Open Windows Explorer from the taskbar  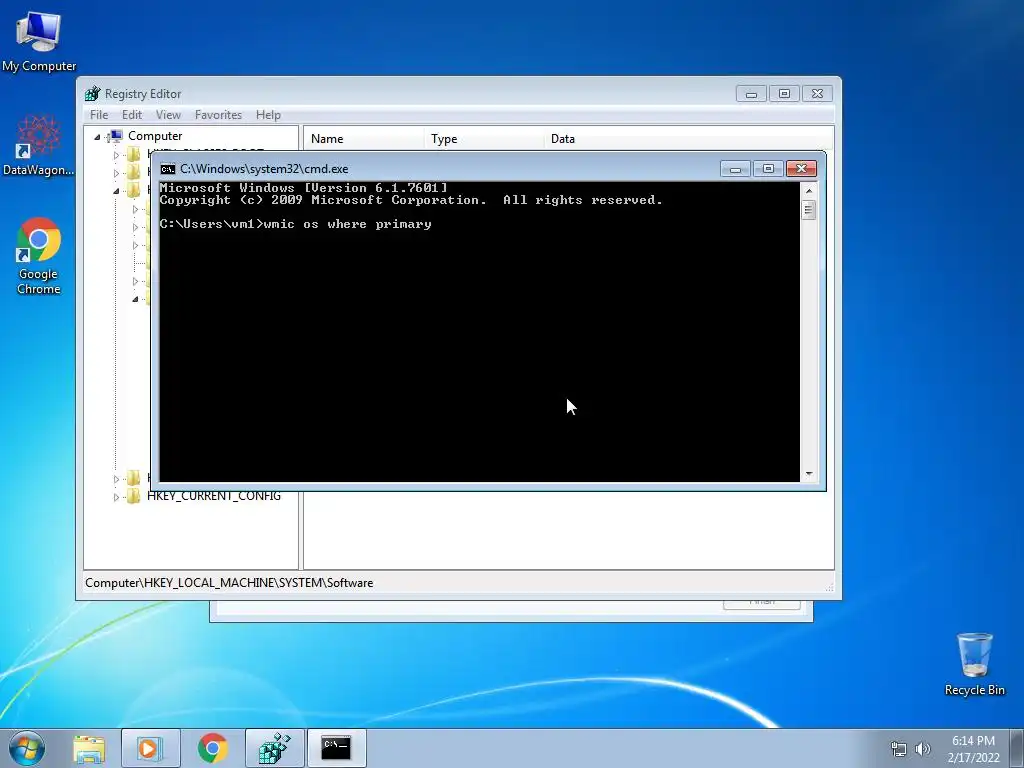(89, 748)
